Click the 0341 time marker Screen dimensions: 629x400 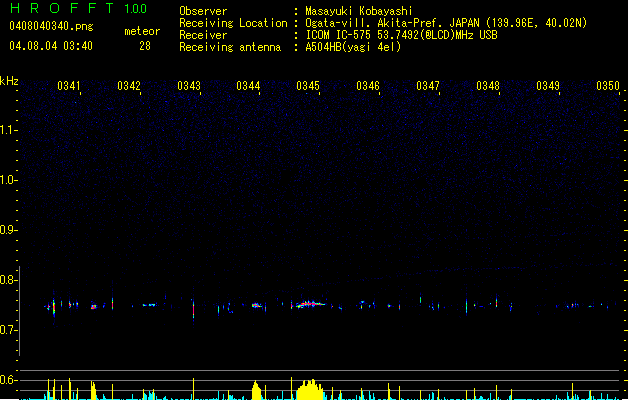[69, 86]
